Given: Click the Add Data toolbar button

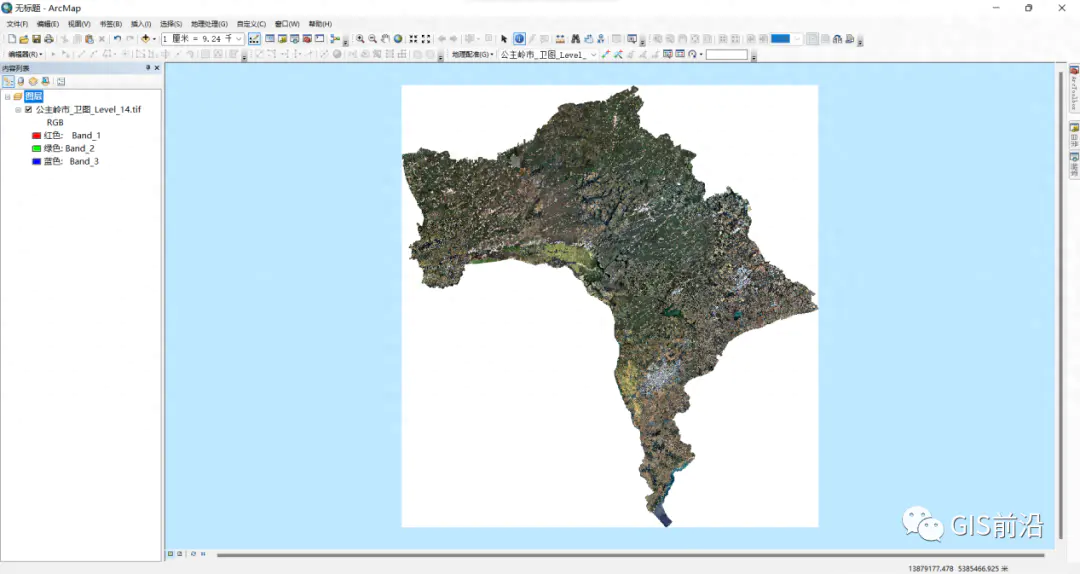Looking at the screenshot, I should (145, 39).
